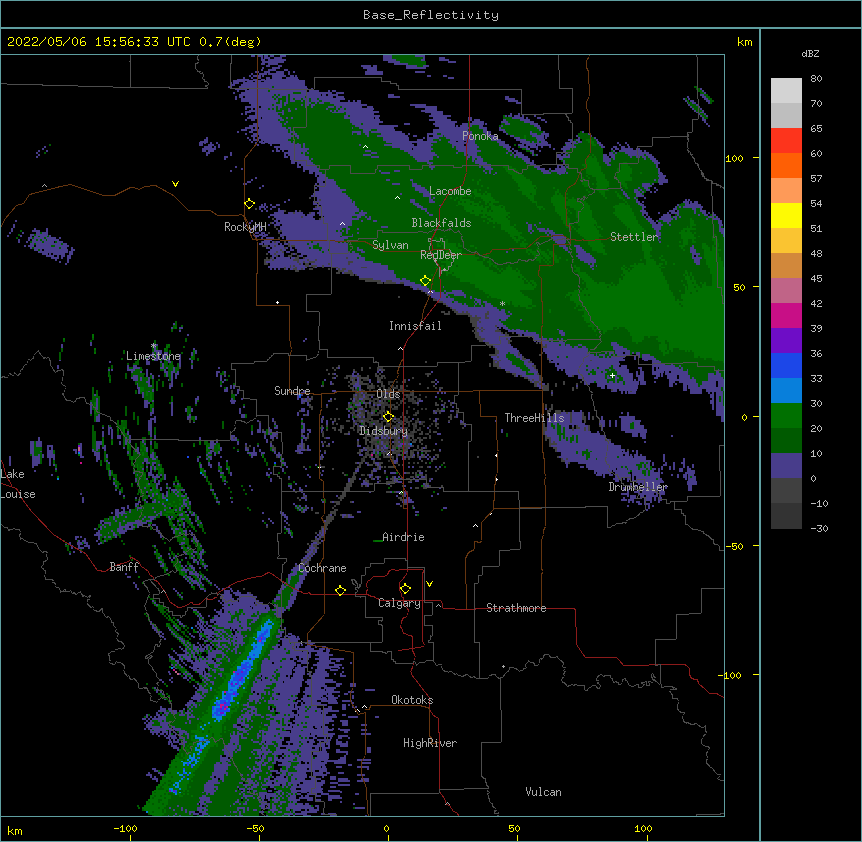Click the Cochrane city label
Viewport: 862px width, 842px height.
[322, 568]
